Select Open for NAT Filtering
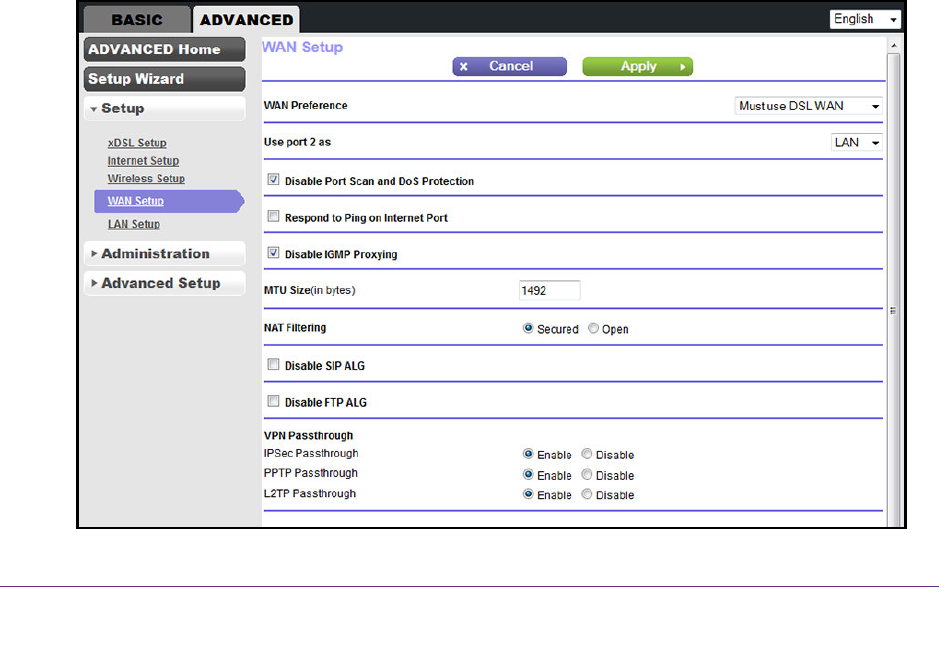Image resolution: width=941 pixels, height=654 pixels. point(594,329)
